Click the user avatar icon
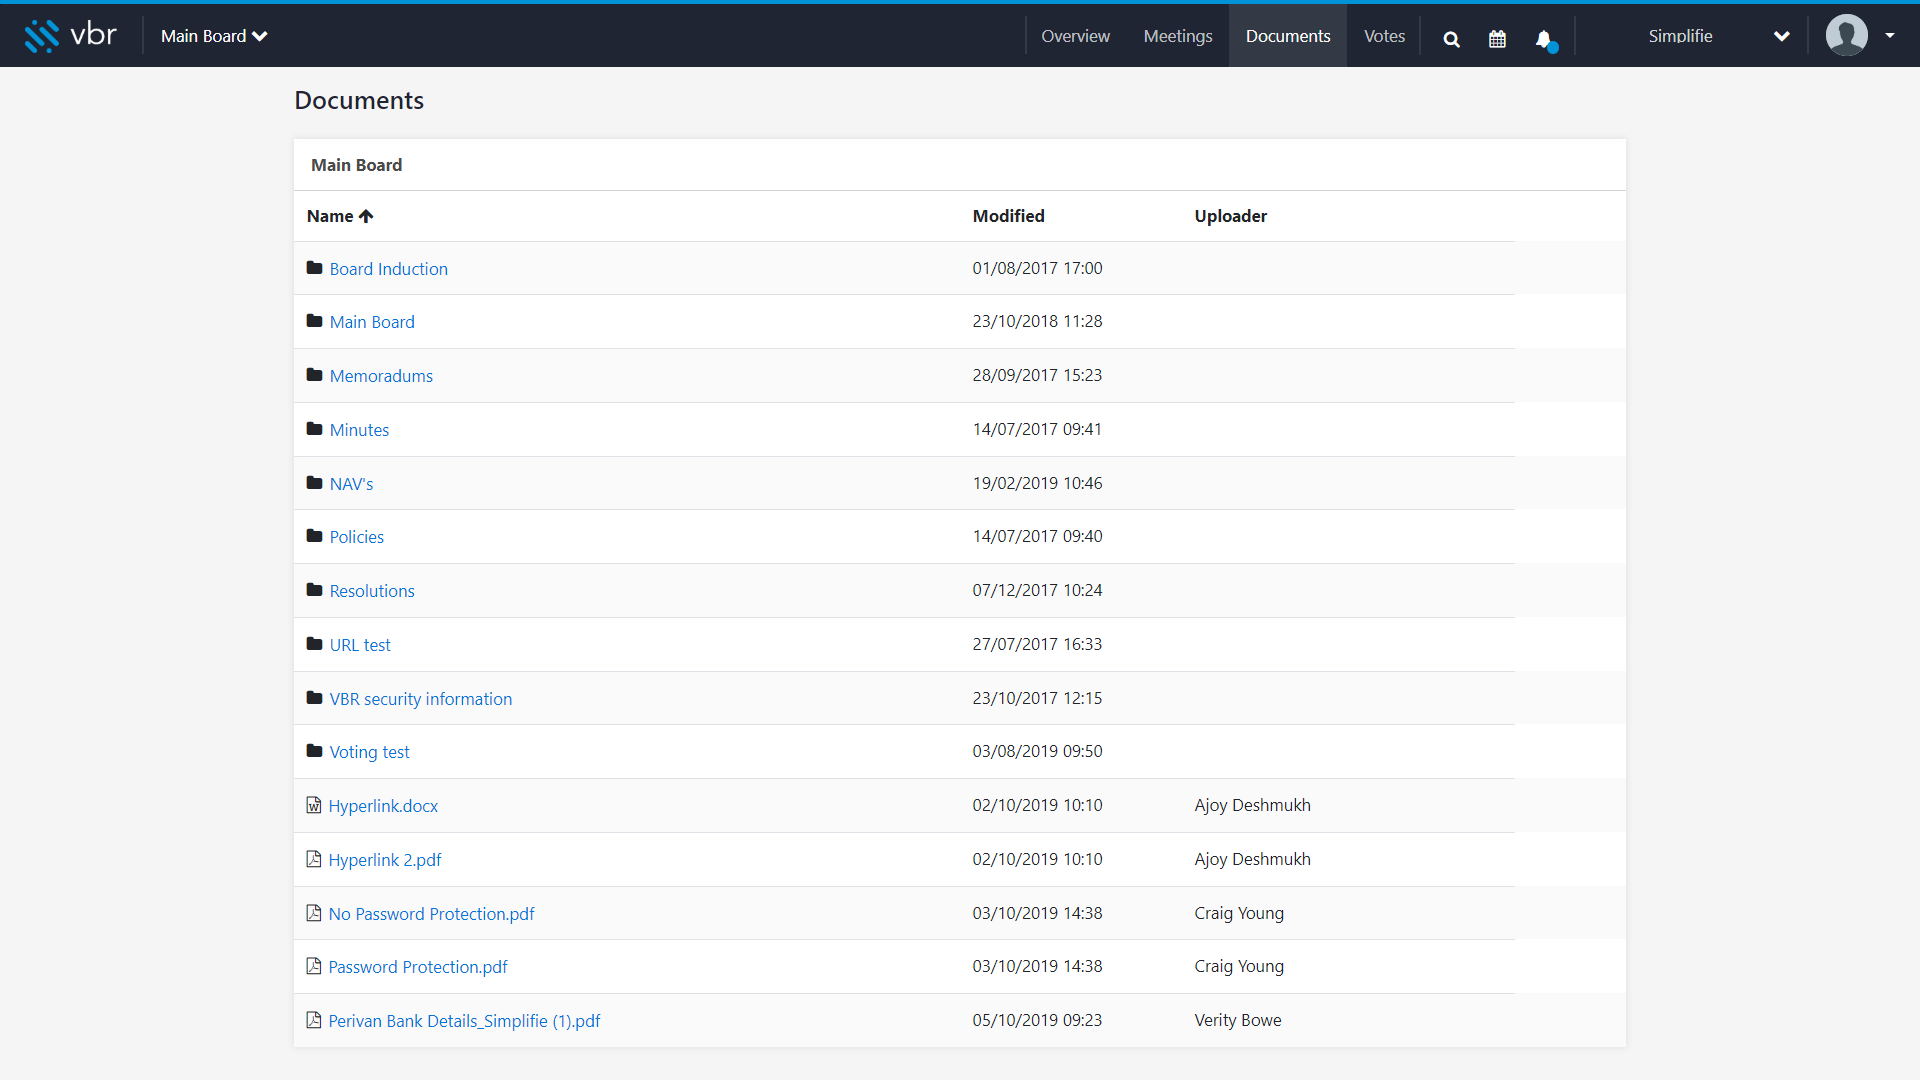Viewport: 1920px width, 1080px height. point(1846,35)
